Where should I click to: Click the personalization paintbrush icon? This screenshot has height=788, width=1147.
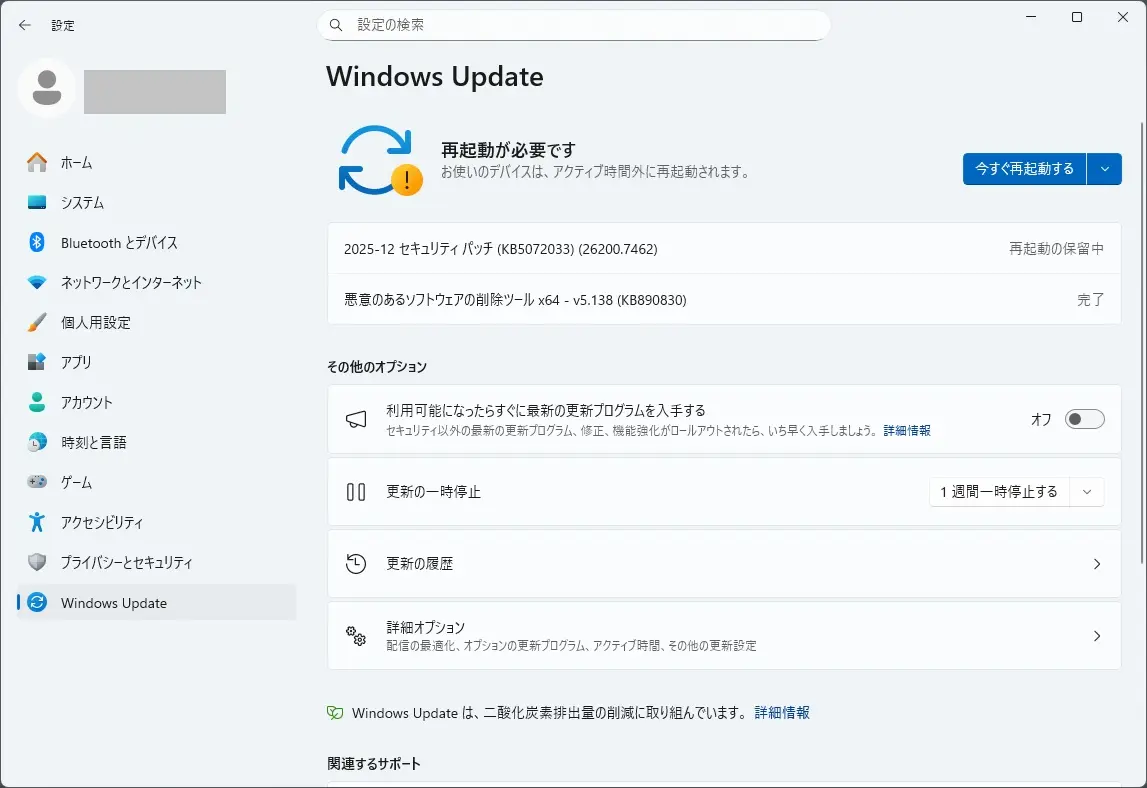[37, 323]
